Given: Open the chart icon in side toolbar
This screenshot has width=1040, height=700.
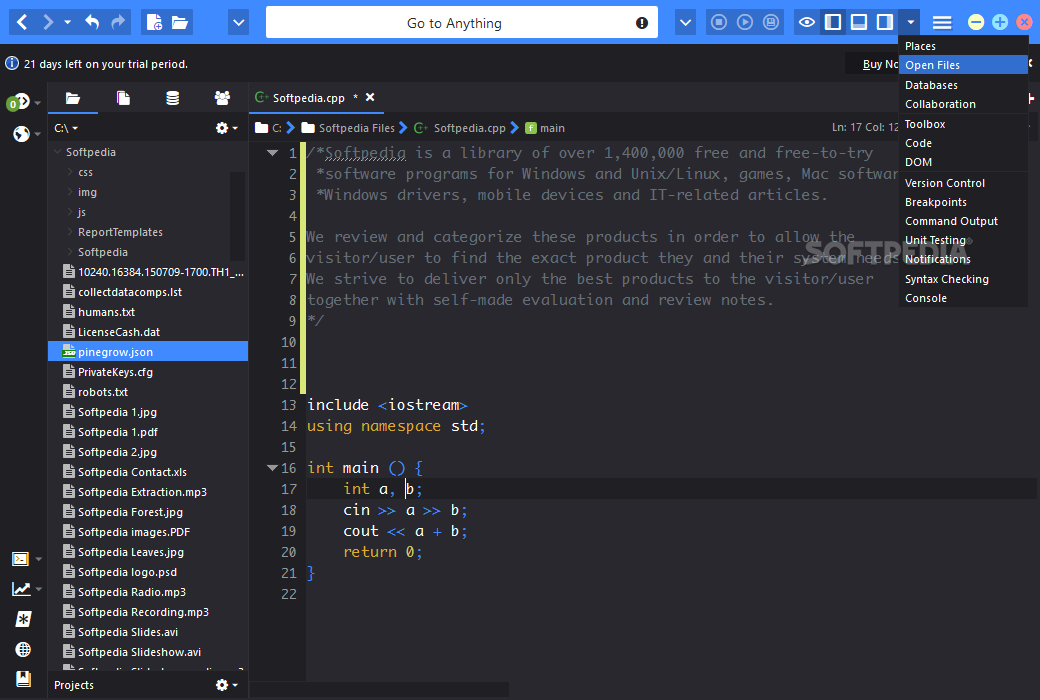Looking at the screenshot, I should 21,589.
